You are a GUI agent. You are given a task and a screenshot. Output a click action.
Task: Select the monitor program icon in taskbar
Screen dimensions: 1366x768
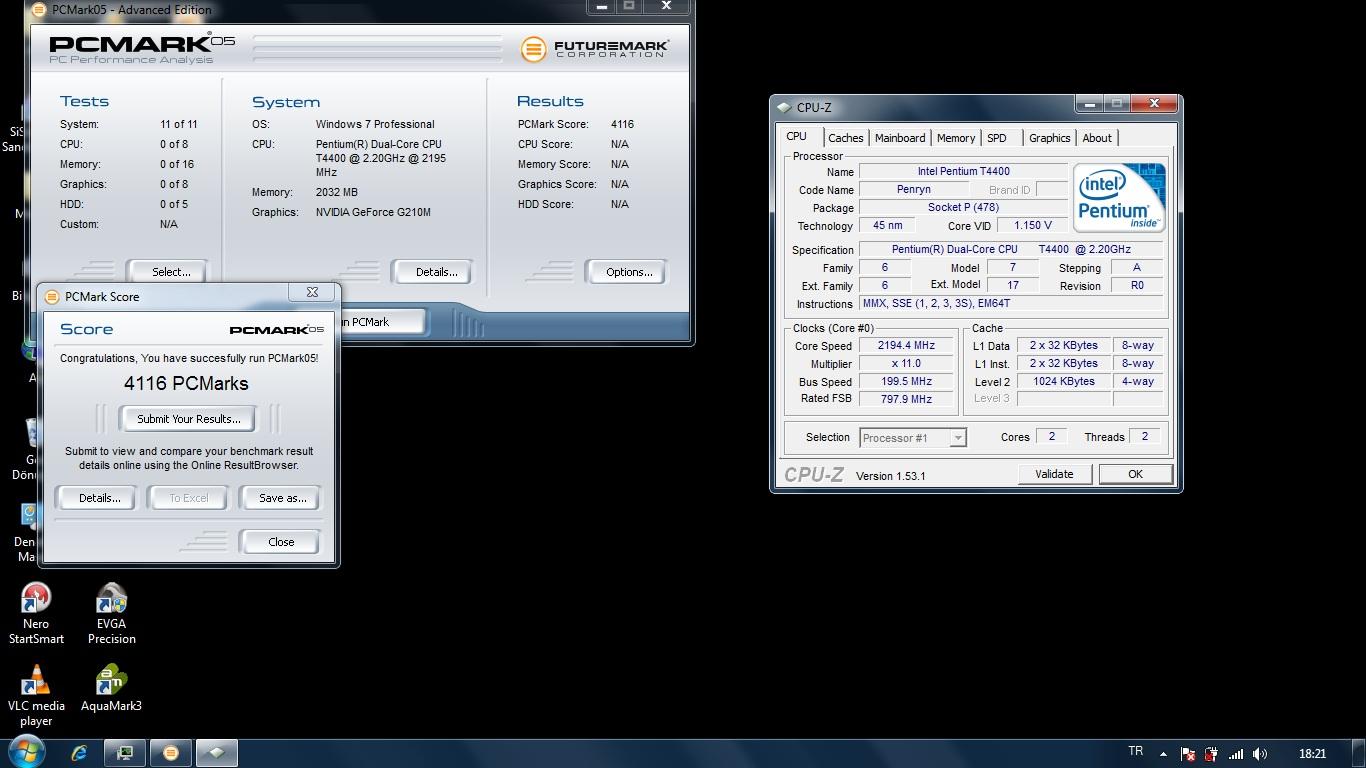coord(125,753)
